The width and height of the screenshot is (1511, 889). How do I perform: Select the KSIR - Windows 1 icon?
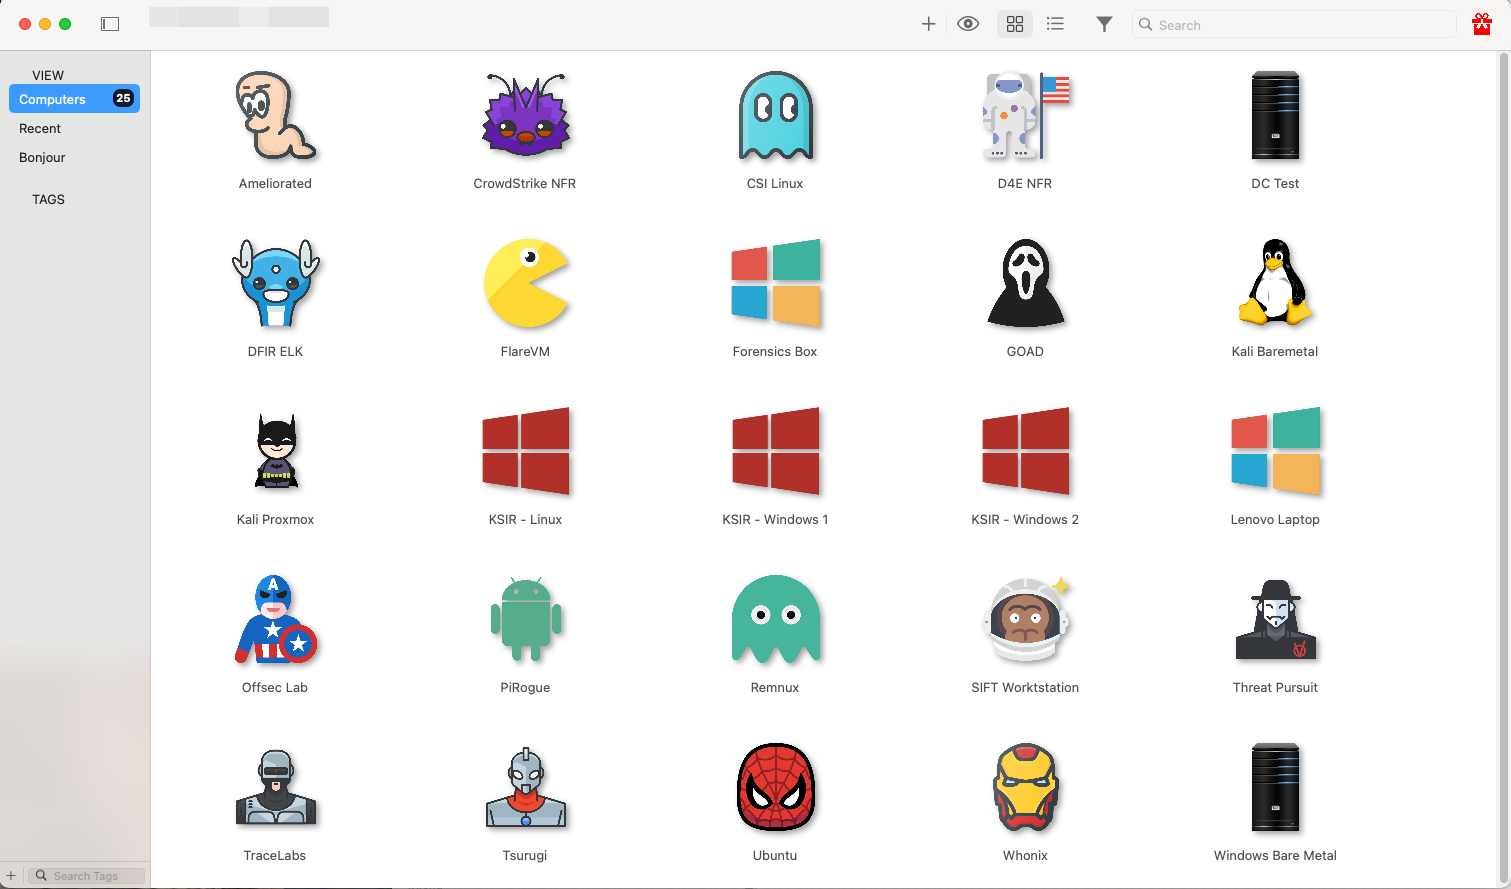coord(775,451)
